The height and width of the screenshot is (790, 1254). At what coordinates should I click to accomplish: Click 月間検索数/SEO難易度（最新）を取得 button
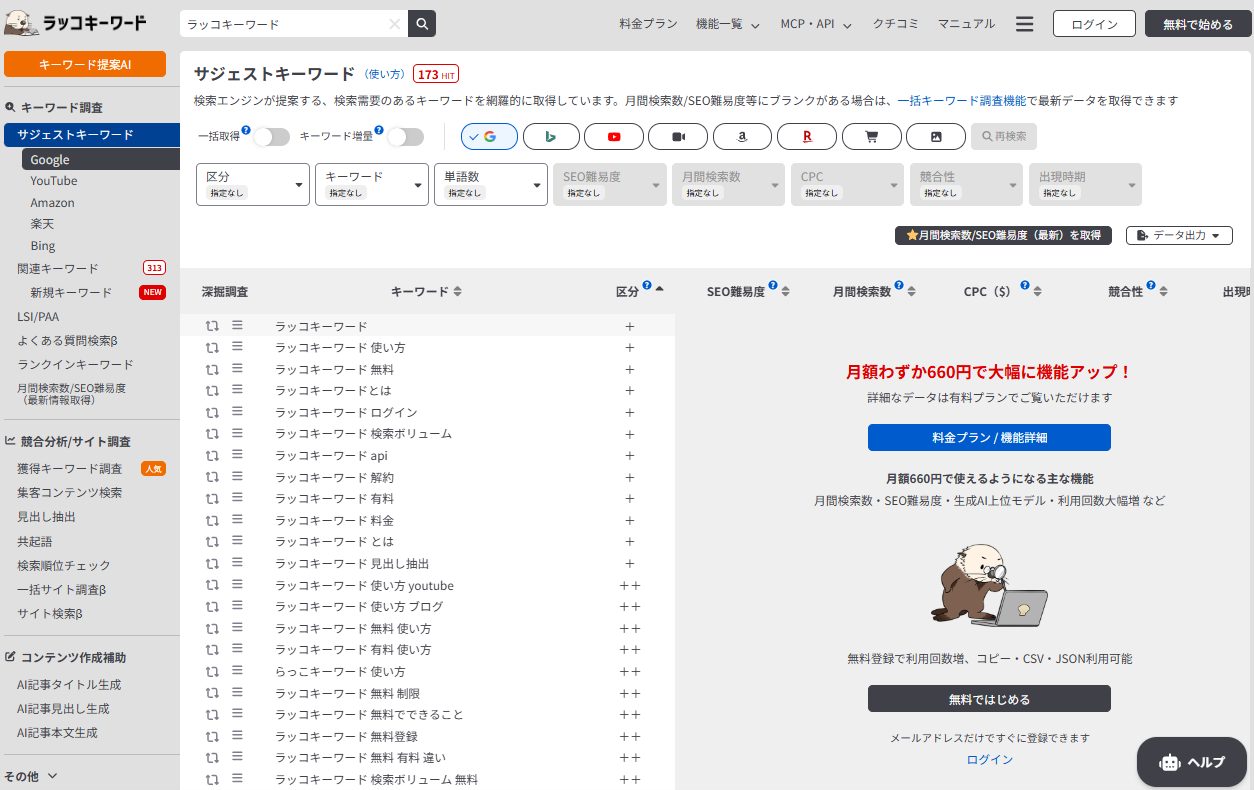pyautogui.click(x=1003, y=235)
